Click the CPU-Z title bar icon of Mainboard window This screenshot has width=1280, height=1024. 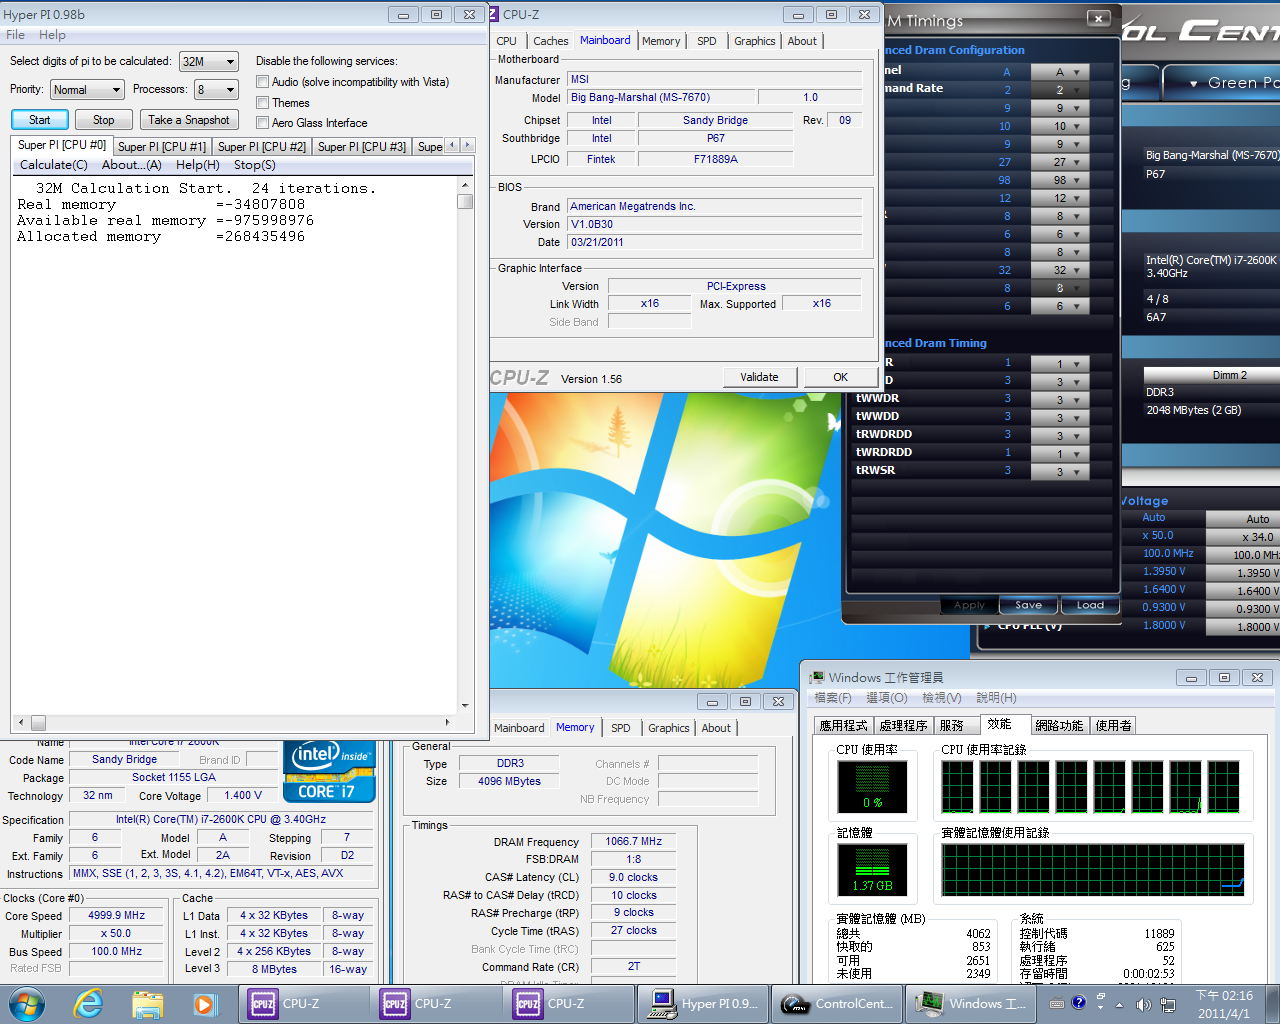point(494,14)
